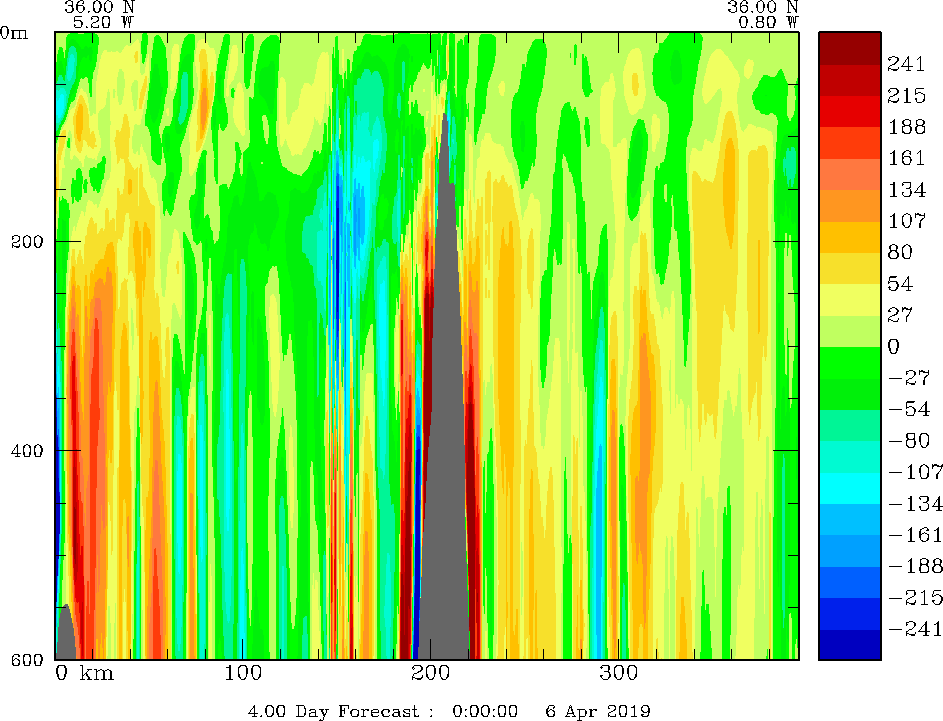Click the '200' distance axis label below plot
The image size is (943, 721).
[x=431, y=673]
